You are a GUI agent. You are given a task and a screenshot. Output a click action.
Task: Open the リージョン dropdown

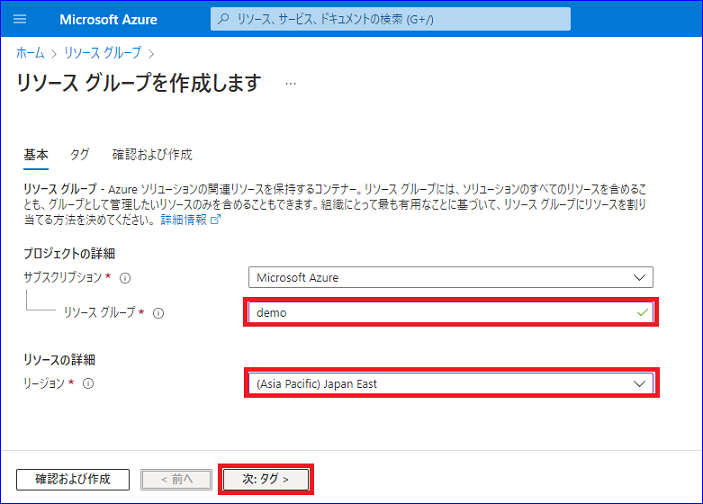pyautogui.click(x=451, y=384)
